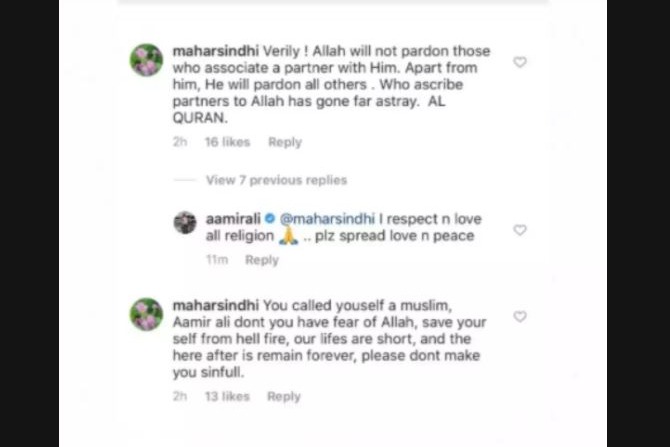This screenshot has width=670, height=447.
Task: Click maharsindhi's avatar on the bottom comment
Action: coord(147,314)
